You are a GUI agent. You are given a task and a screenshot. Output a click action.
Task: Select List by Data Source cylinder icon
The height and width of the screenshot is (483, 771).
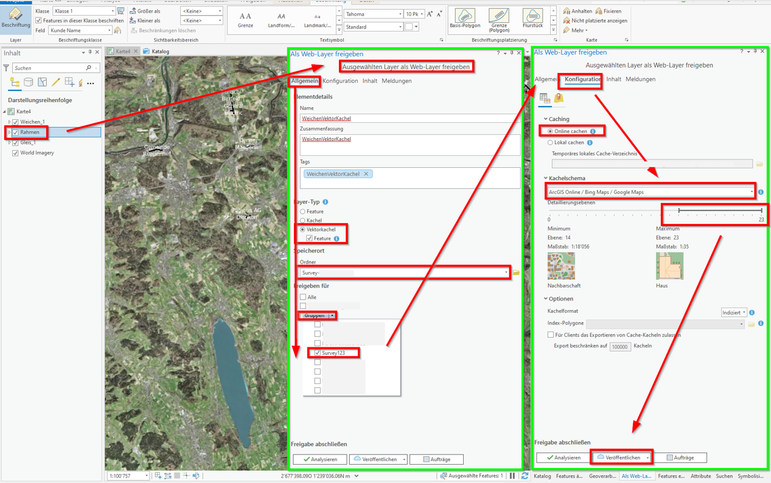(29, 82)
